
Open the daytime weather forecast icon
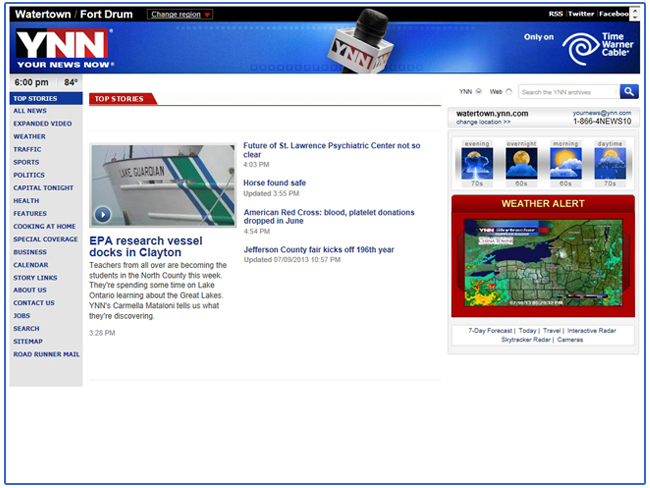pyautogui.click(x=609, y=163)
